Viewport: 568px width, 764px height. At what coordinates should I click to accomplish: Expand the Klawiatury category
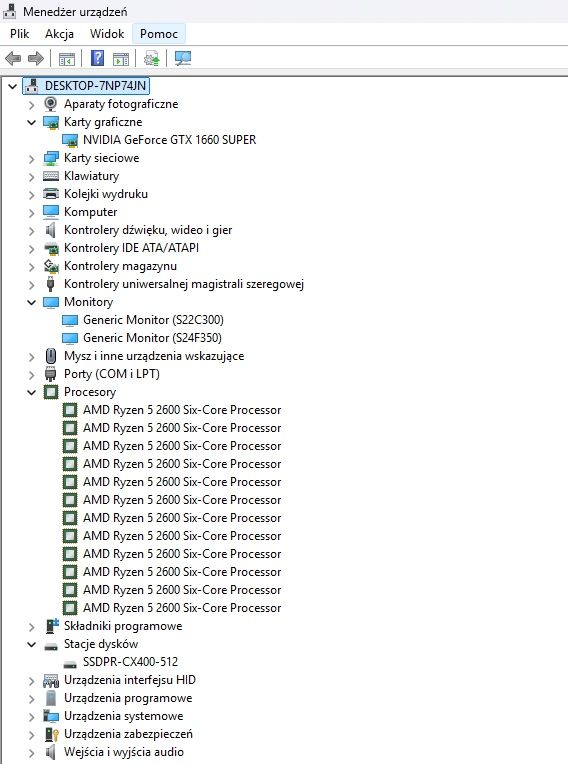click(32, 176)
